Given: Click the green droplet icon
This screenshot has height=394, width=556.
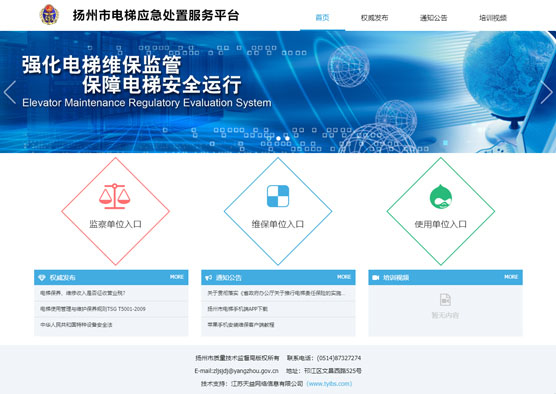Looking at the screenshot, I should coord(441,196).
